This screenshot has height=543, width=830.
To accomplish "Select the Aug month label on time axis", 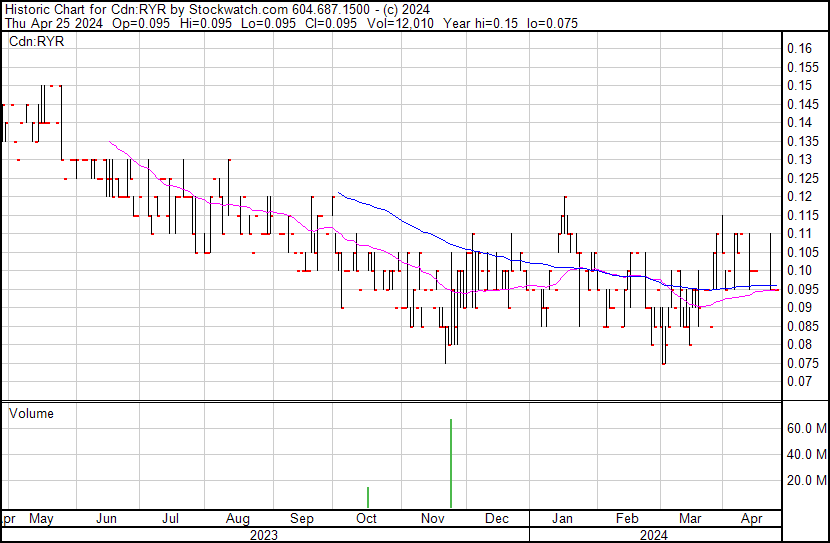I will [x=237, y=519].
